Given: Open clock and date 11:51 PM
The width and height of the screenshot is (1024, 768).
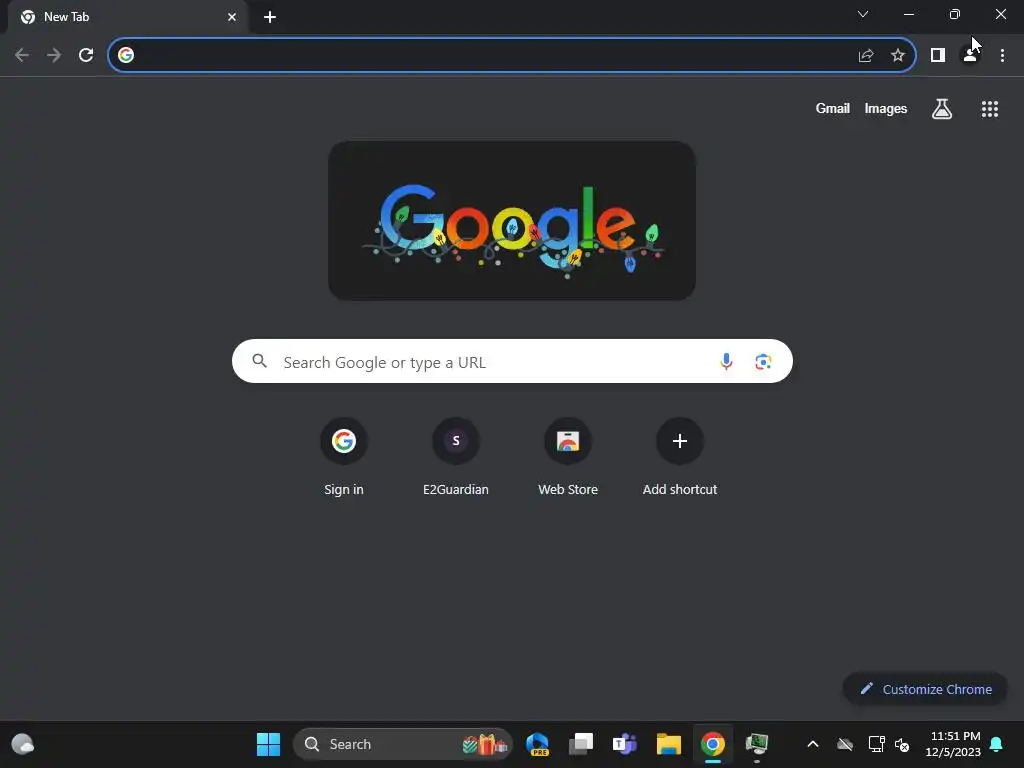Looking at the screenshot, I should (953, 744).
